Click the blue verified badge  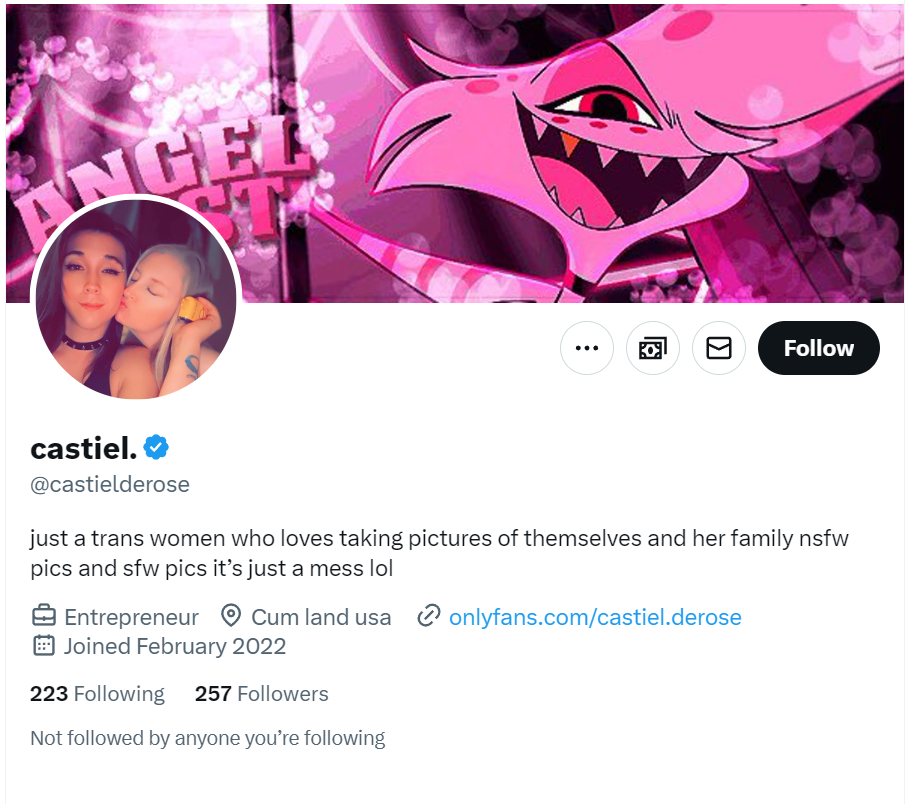[x=156, y=448]
